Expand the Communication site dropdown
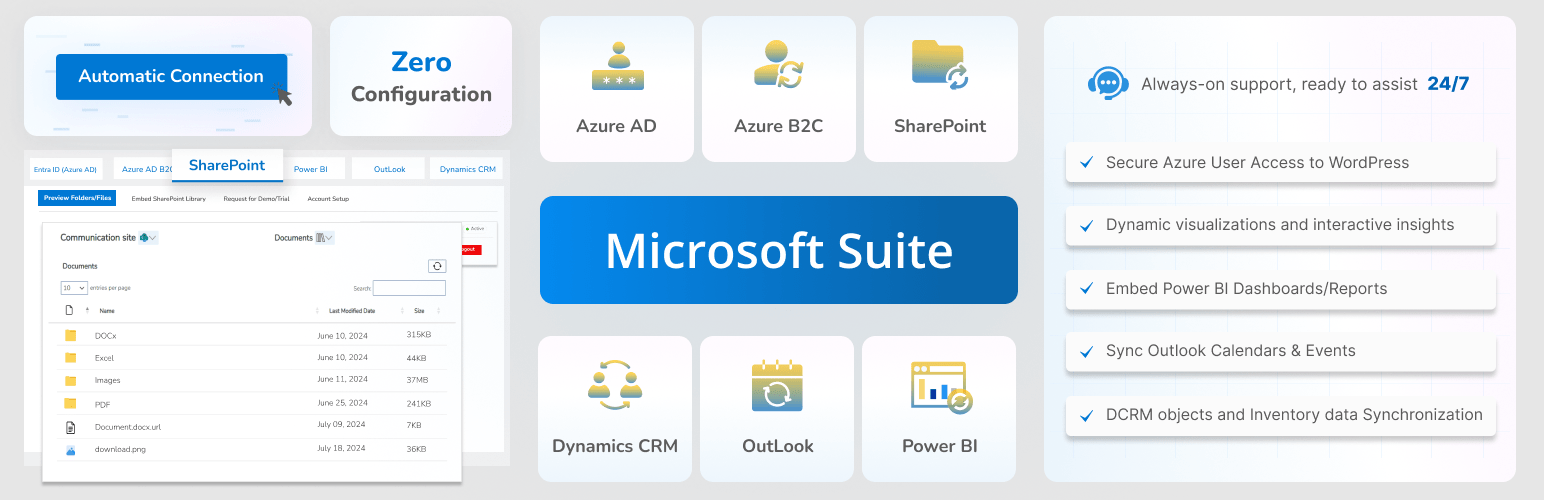 149,238
